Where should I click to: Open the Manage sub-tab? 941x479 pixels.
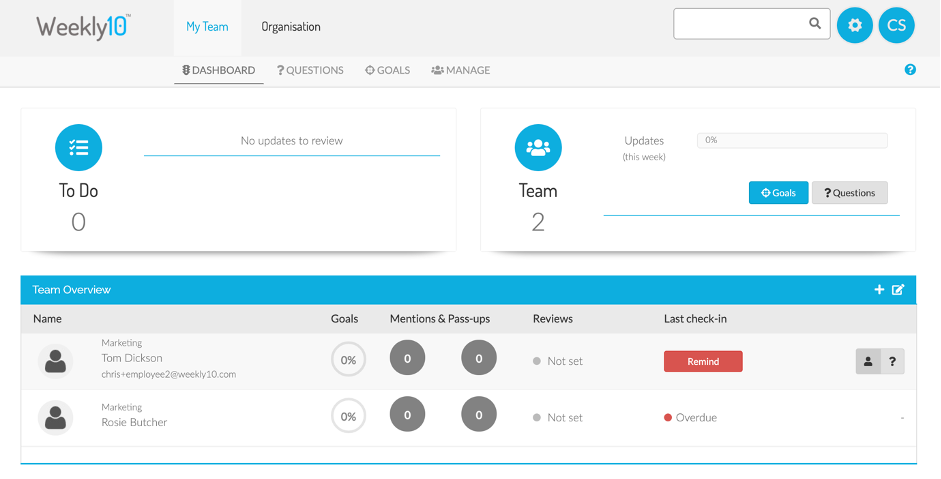click(x=460, y=71)
